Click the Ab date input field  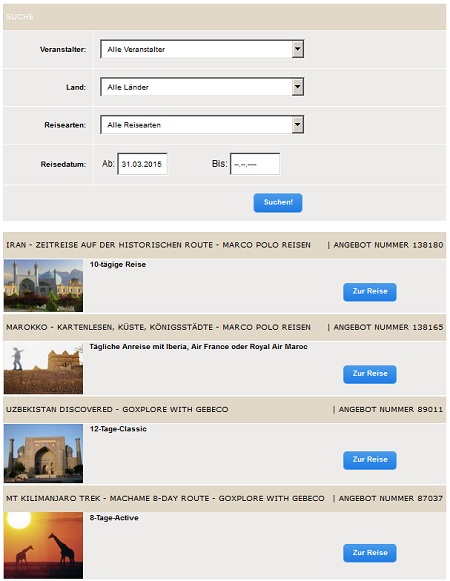tap(142, 164)
